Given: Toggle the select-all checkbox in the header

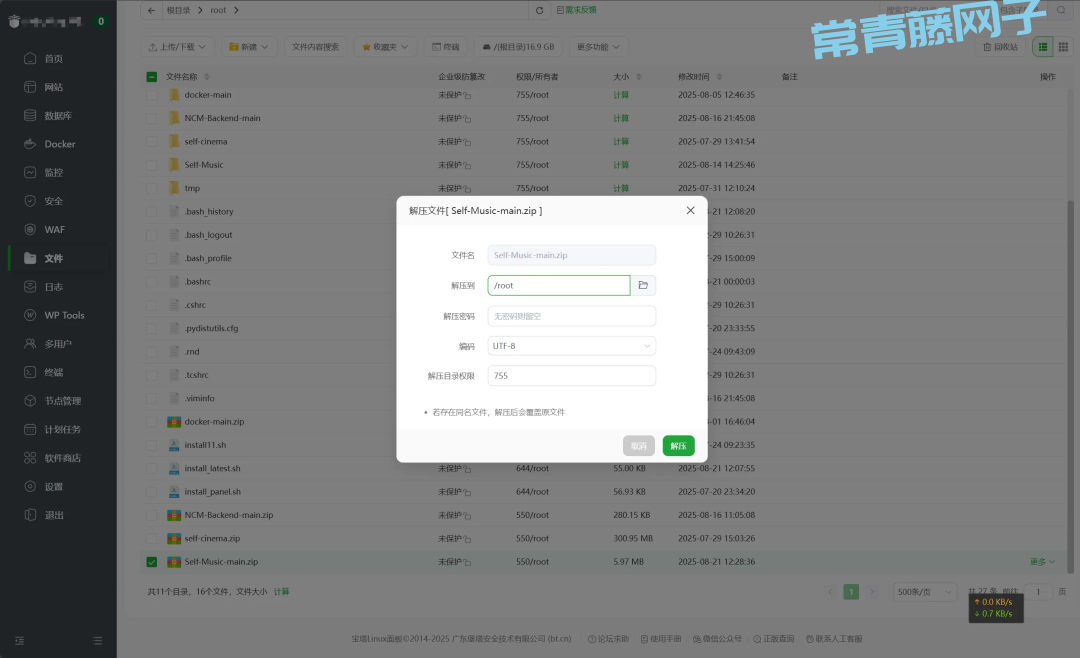Looking at the screenshot, I should click(x=152, y=77).
